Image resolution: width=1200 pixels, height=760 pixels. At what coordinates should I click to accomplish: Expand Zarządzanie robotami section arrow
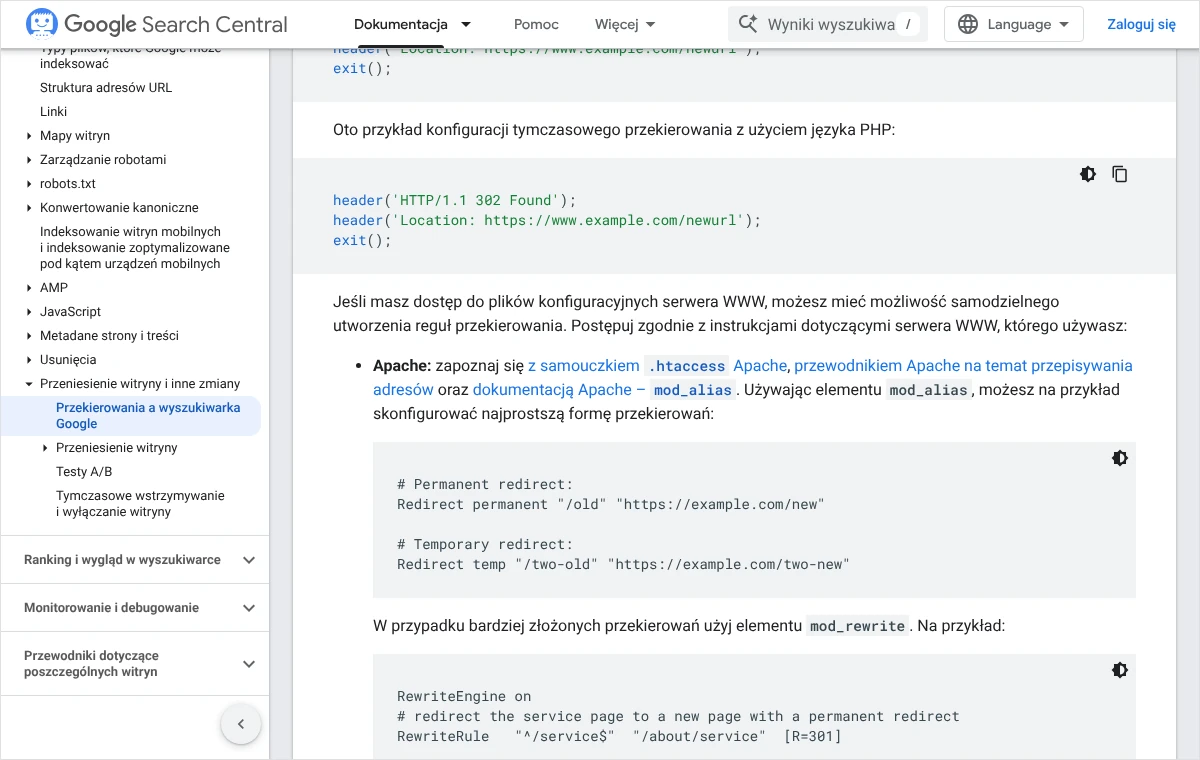[29, 160]
